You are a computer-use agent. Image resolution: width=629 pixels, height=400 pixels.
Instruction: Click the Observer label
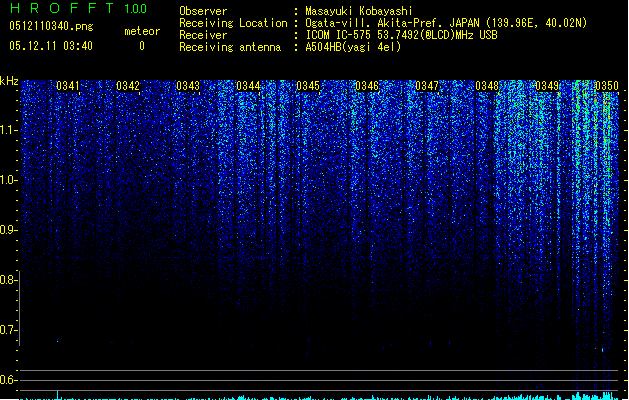203,11
